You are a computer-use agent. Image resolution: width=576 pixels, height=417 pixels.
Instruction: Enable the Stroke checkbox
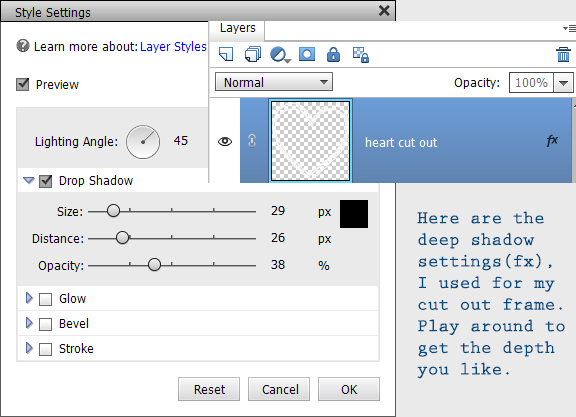click(46, 349)
